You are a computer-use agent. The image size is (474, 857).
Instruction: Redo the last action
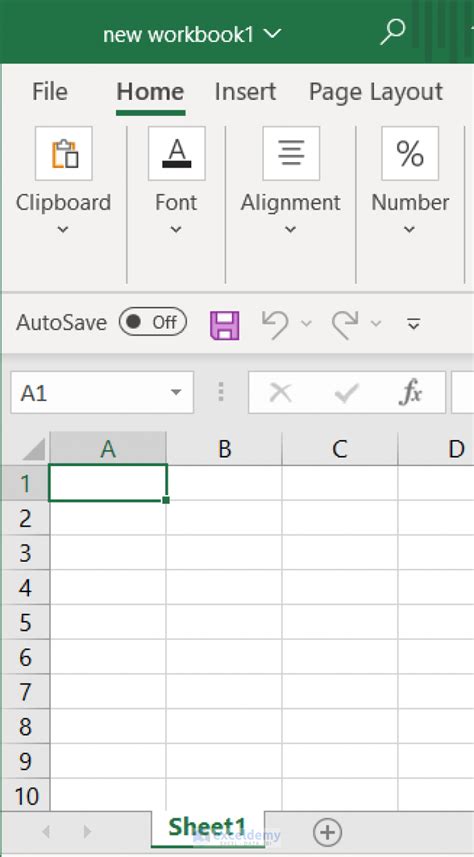pos(346,324)
